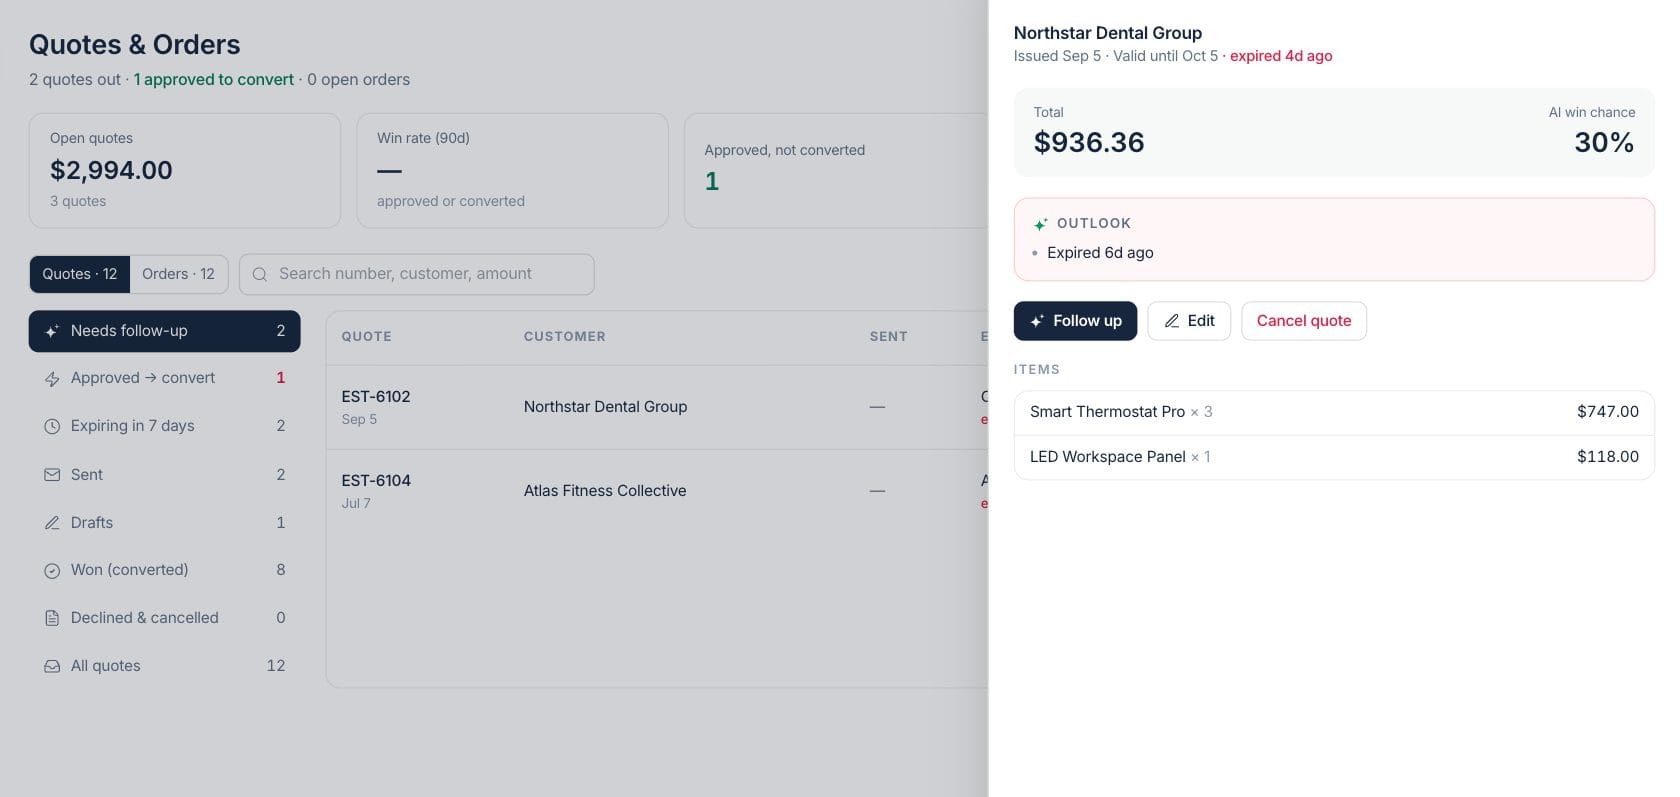
Task: Click the Smart Thermostat Pro line item
Action: (1334, 412)
